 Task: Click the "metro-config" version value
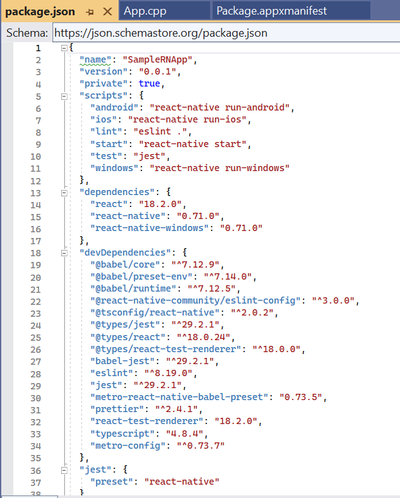coord(201,446)
